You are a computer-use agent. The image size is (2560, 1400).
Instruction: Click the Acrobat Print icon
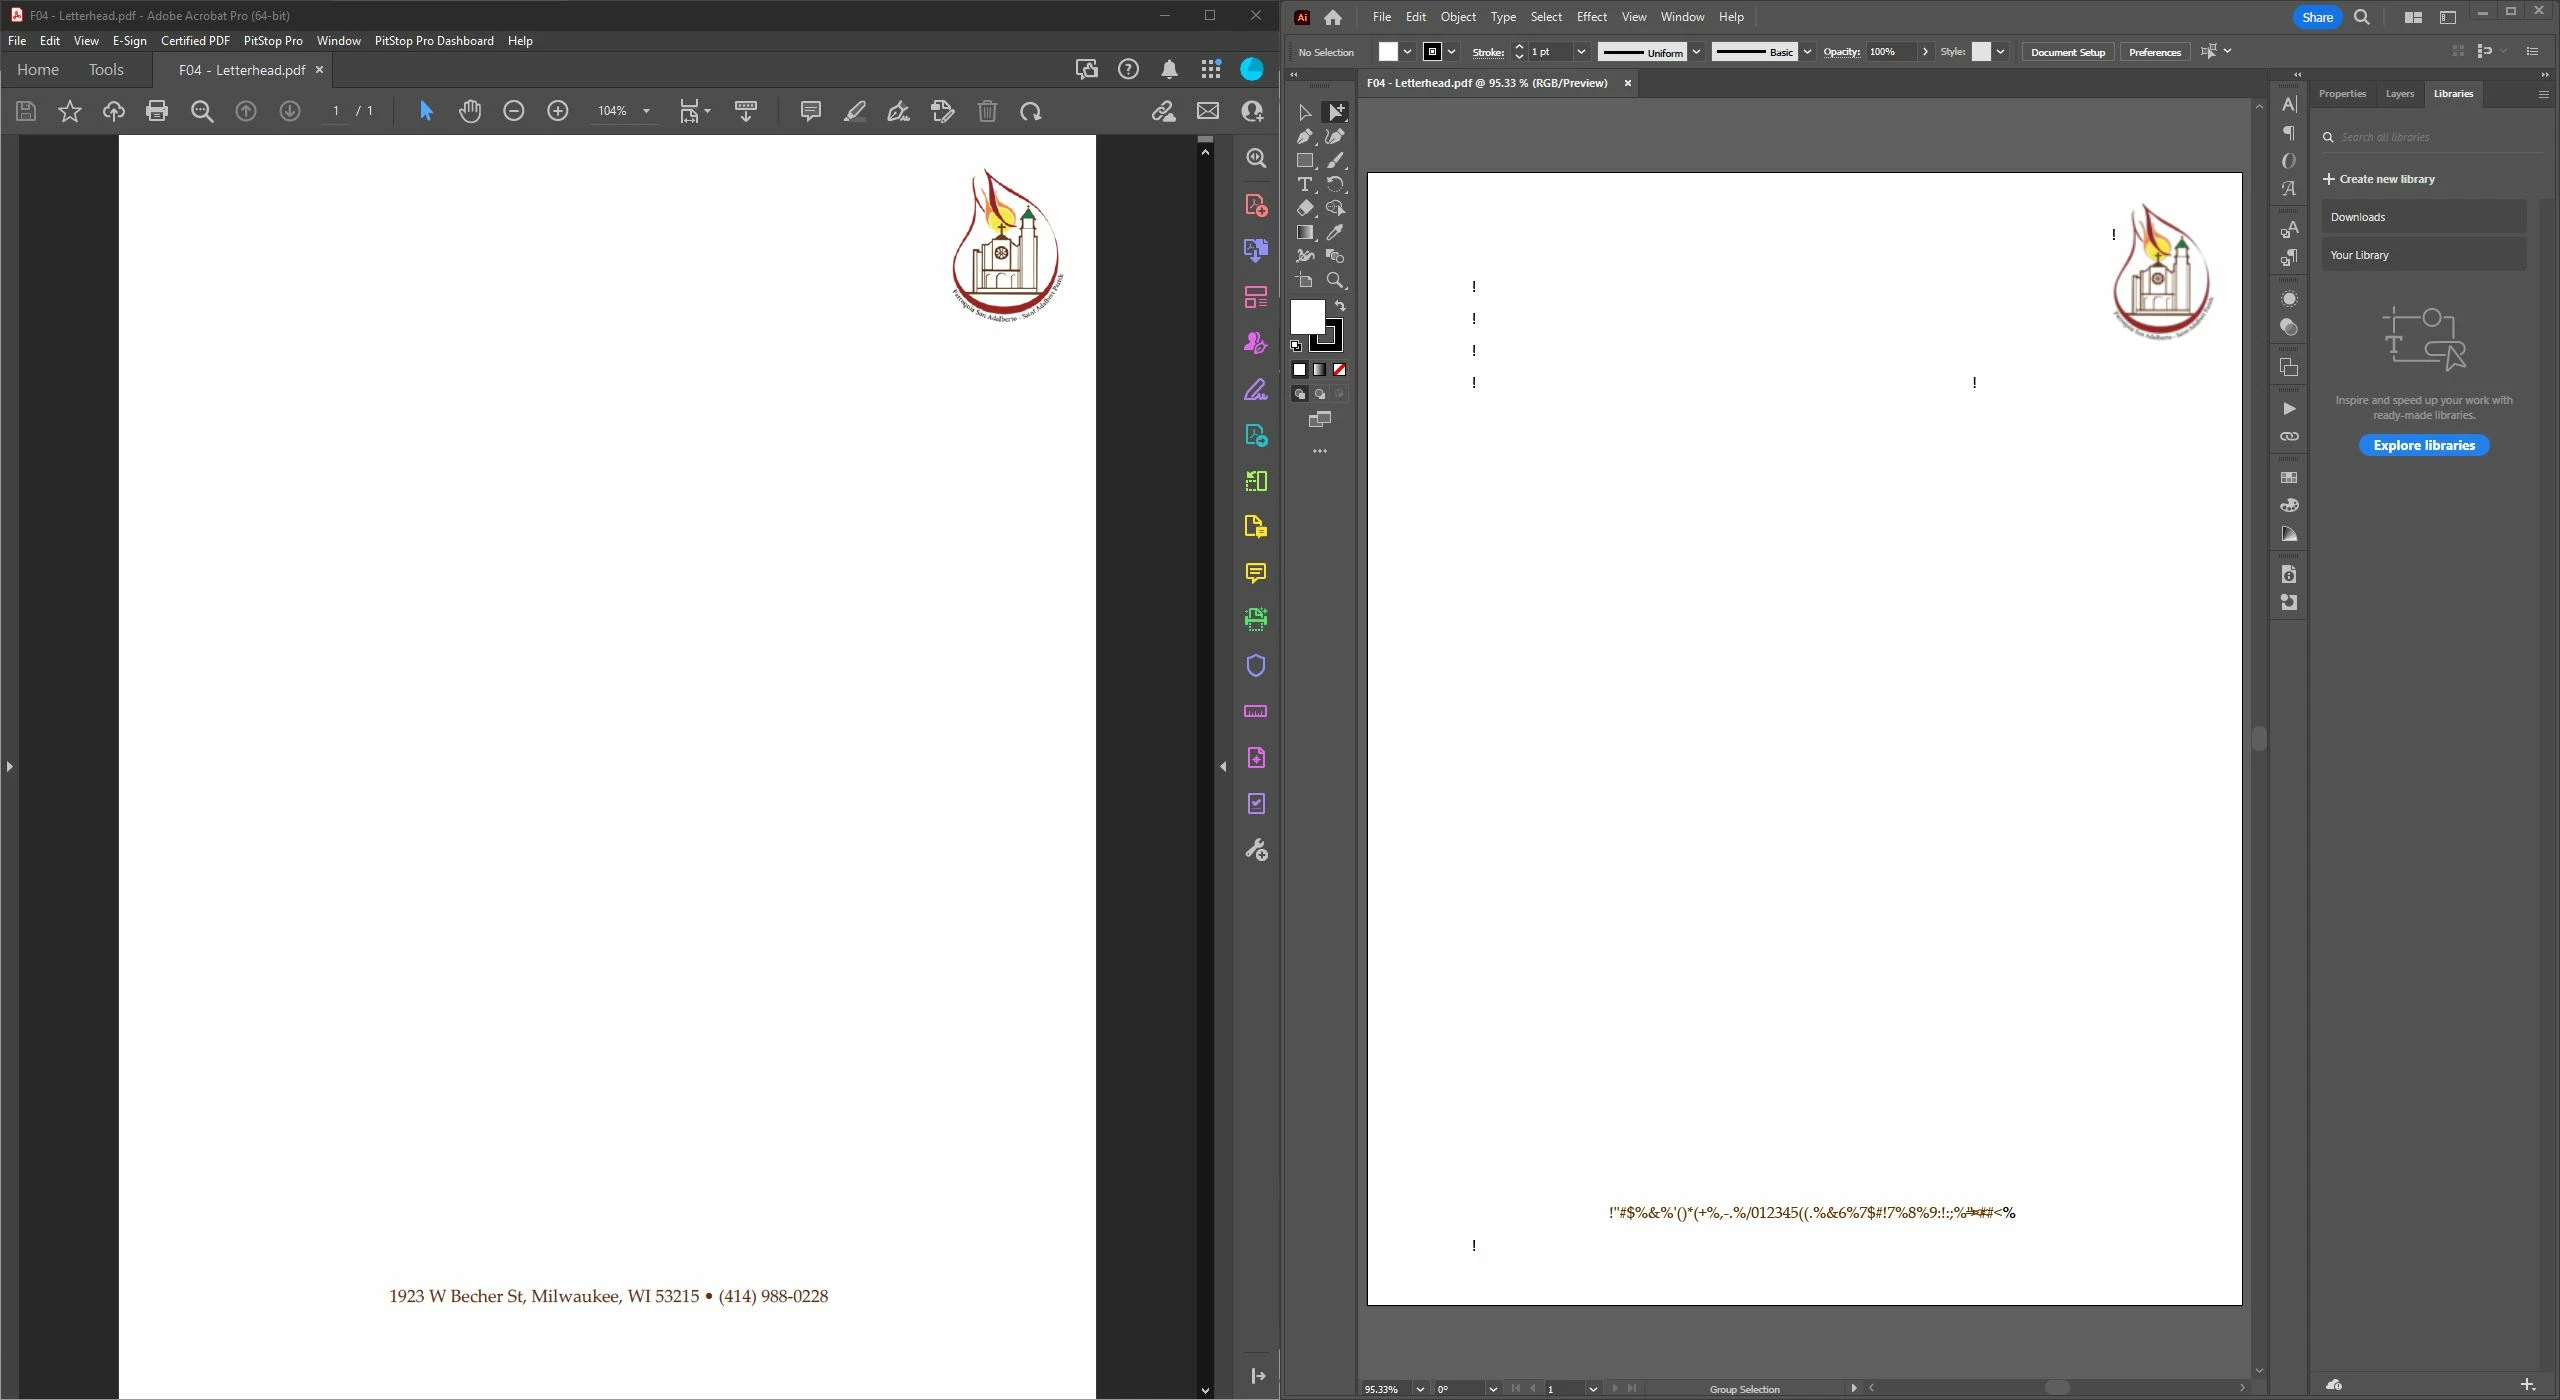pyautogui.click(x=157, y=111)
